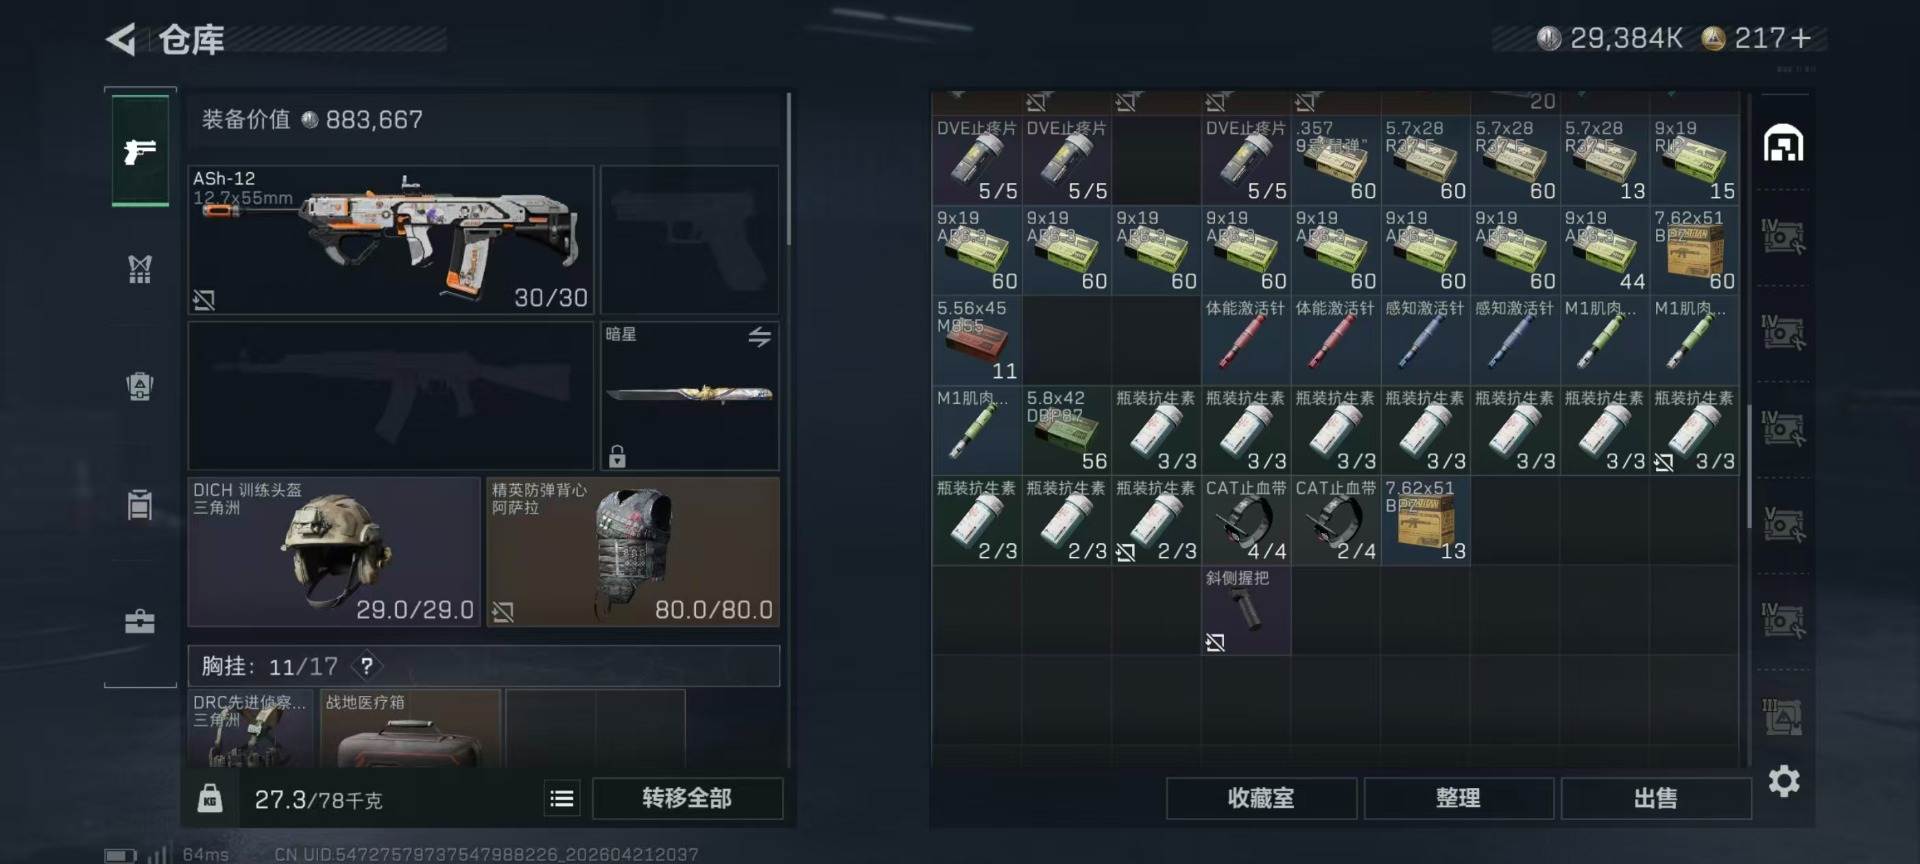This screenshot has height=864, width=1920.
Task: Open the list view menu beside 转移全部
Action: click(x=562, y=798)
